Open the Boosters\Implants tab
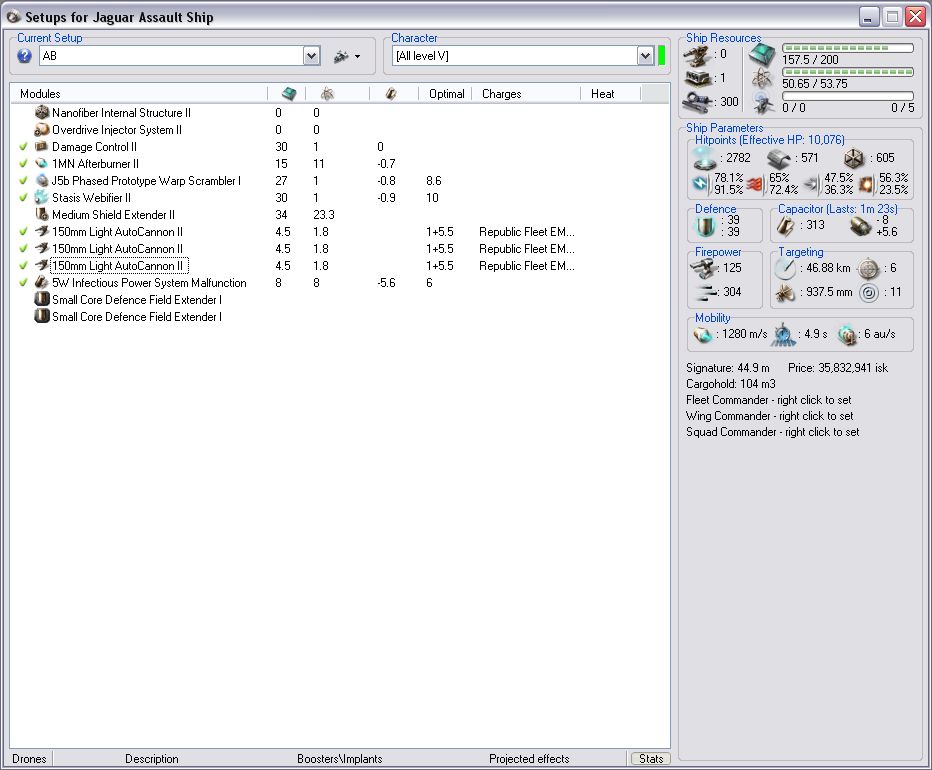Screen dimensions: 932x770 point(339,759)
